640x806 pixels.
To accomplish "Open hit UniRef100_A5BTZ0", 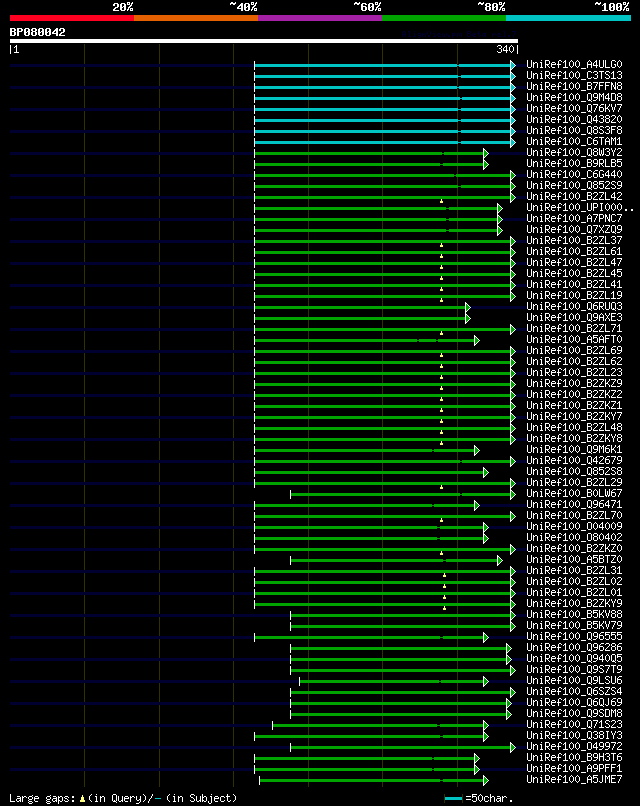I will pyautogui.click(x=574, y=559).
